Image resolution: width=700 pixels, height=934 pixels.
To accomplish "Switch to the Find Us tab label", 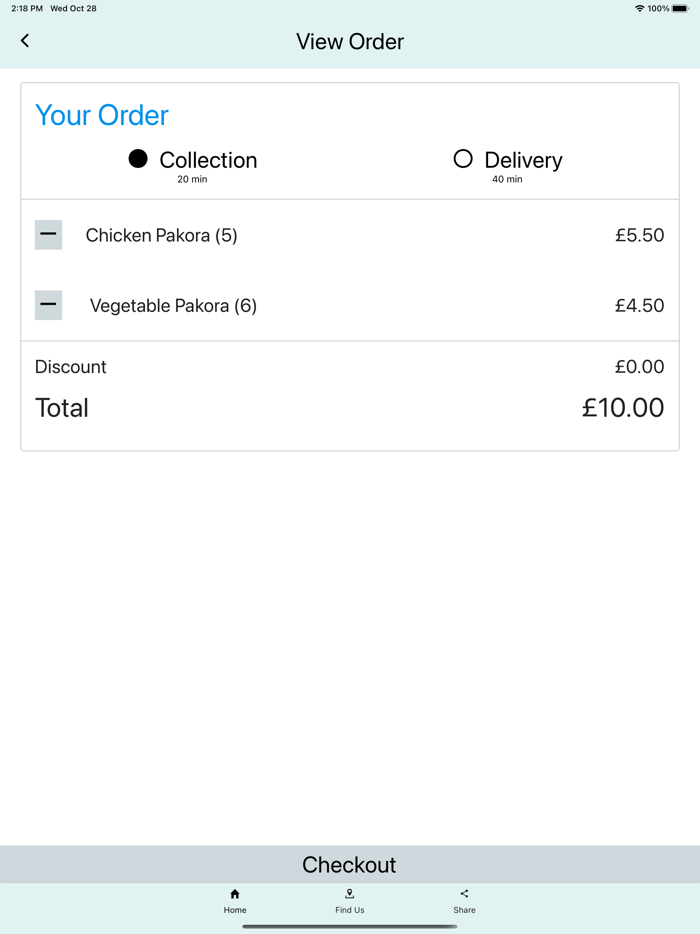I will coord(350,910).
